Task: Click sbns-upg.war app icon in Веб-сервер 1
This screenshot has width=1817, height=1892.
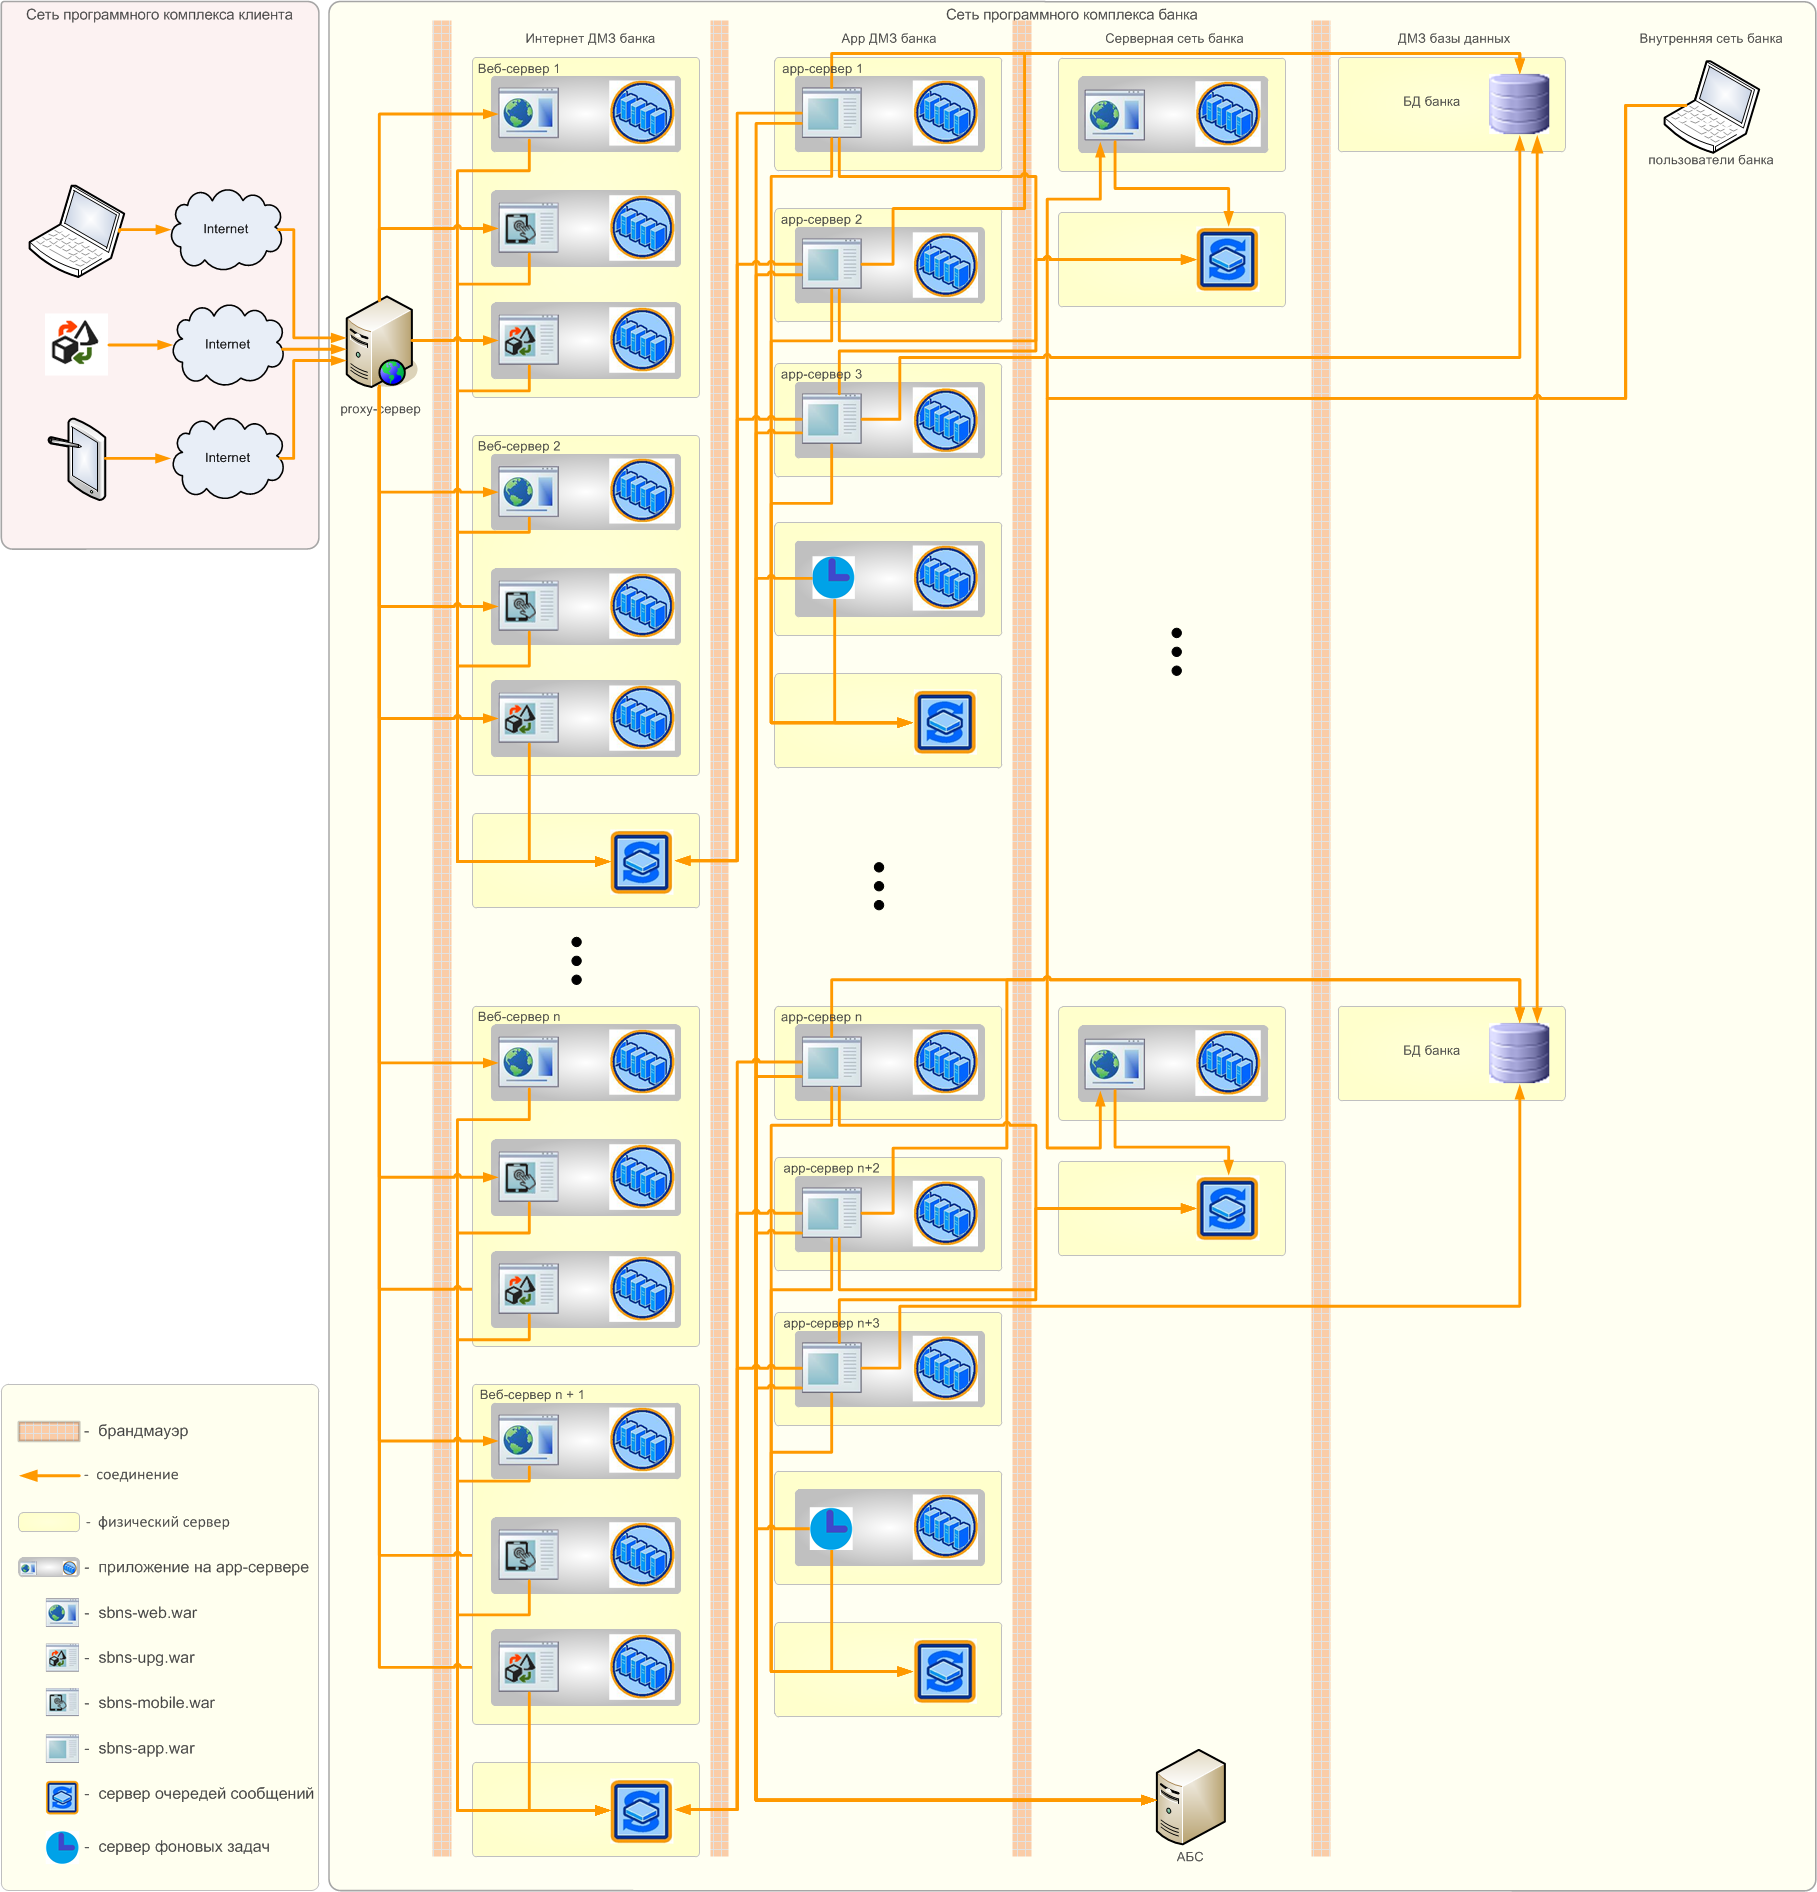Action: pos(529,340)
